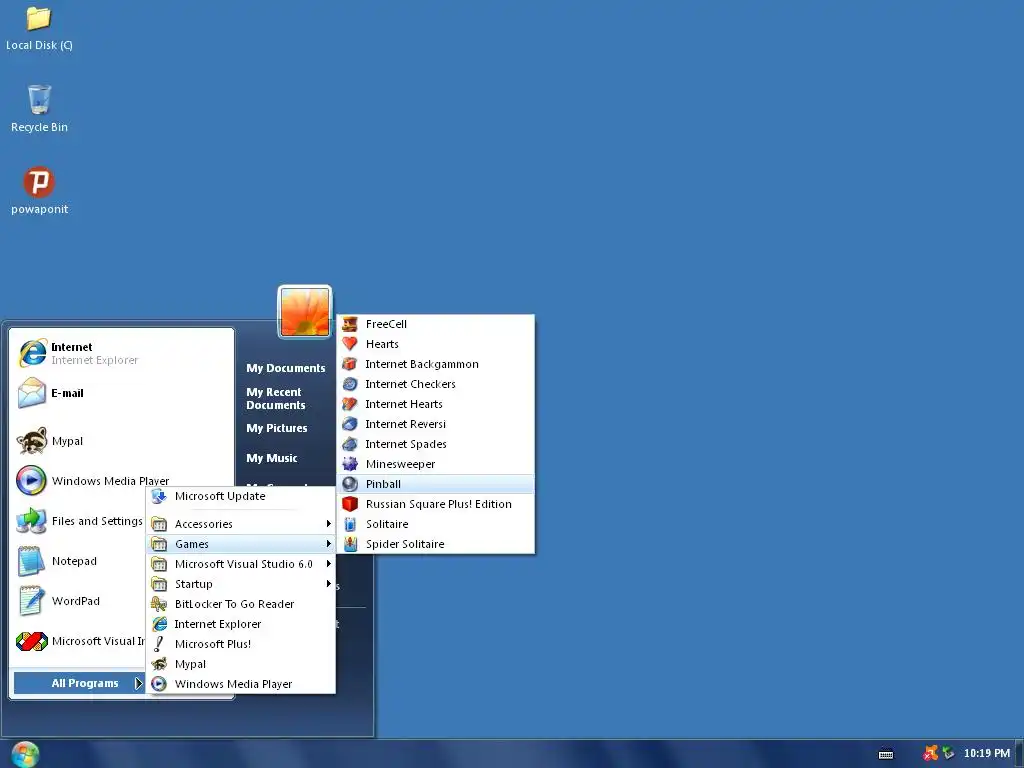Expand the Startup submenu arrow
The height and width of the screenshot is (768, 1024).
coord(328,584)
